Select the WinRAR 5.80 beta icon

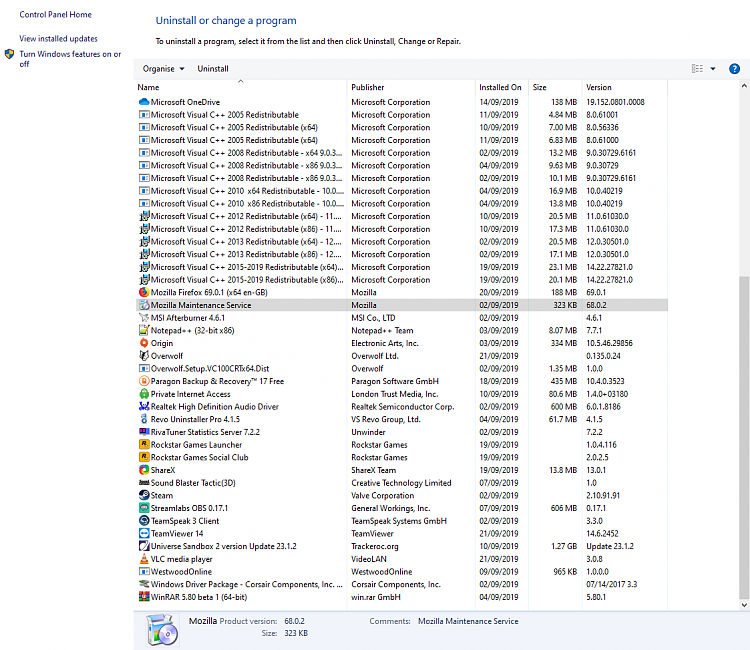pyautogui.click(x=143, y=597)
